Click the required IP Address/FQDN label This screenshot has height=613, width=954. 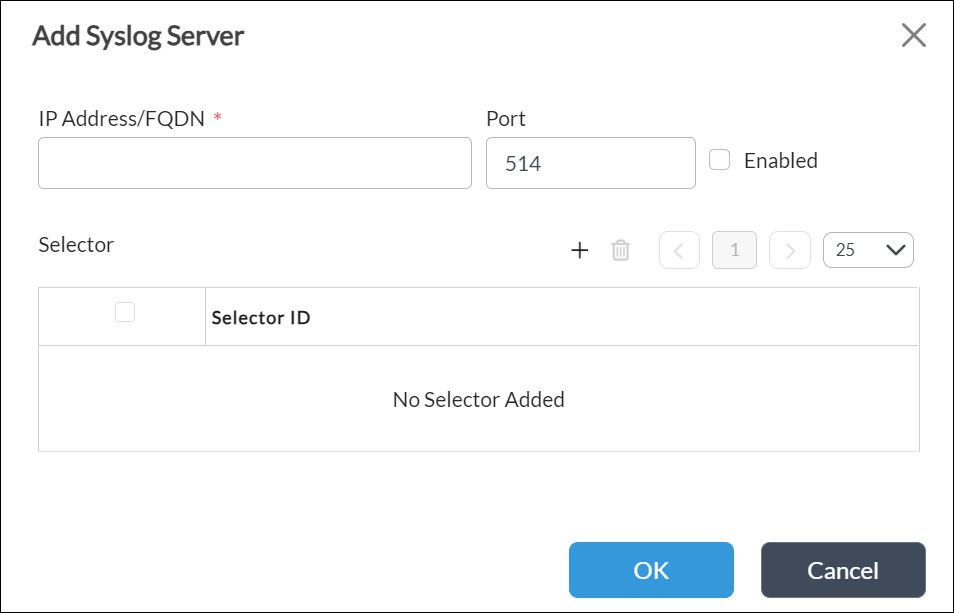tap(120, 118)
